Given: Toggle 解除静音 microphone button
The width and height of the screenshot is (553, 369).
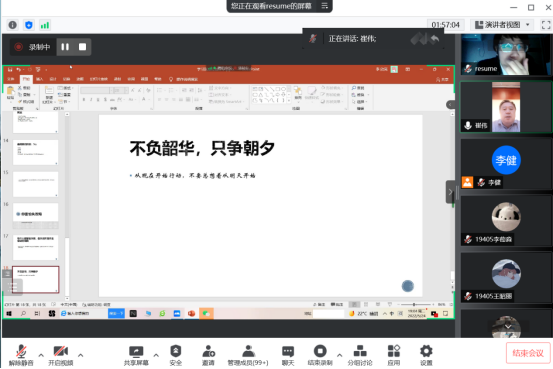Looking at the screenshot, I should tap(21, 355).
